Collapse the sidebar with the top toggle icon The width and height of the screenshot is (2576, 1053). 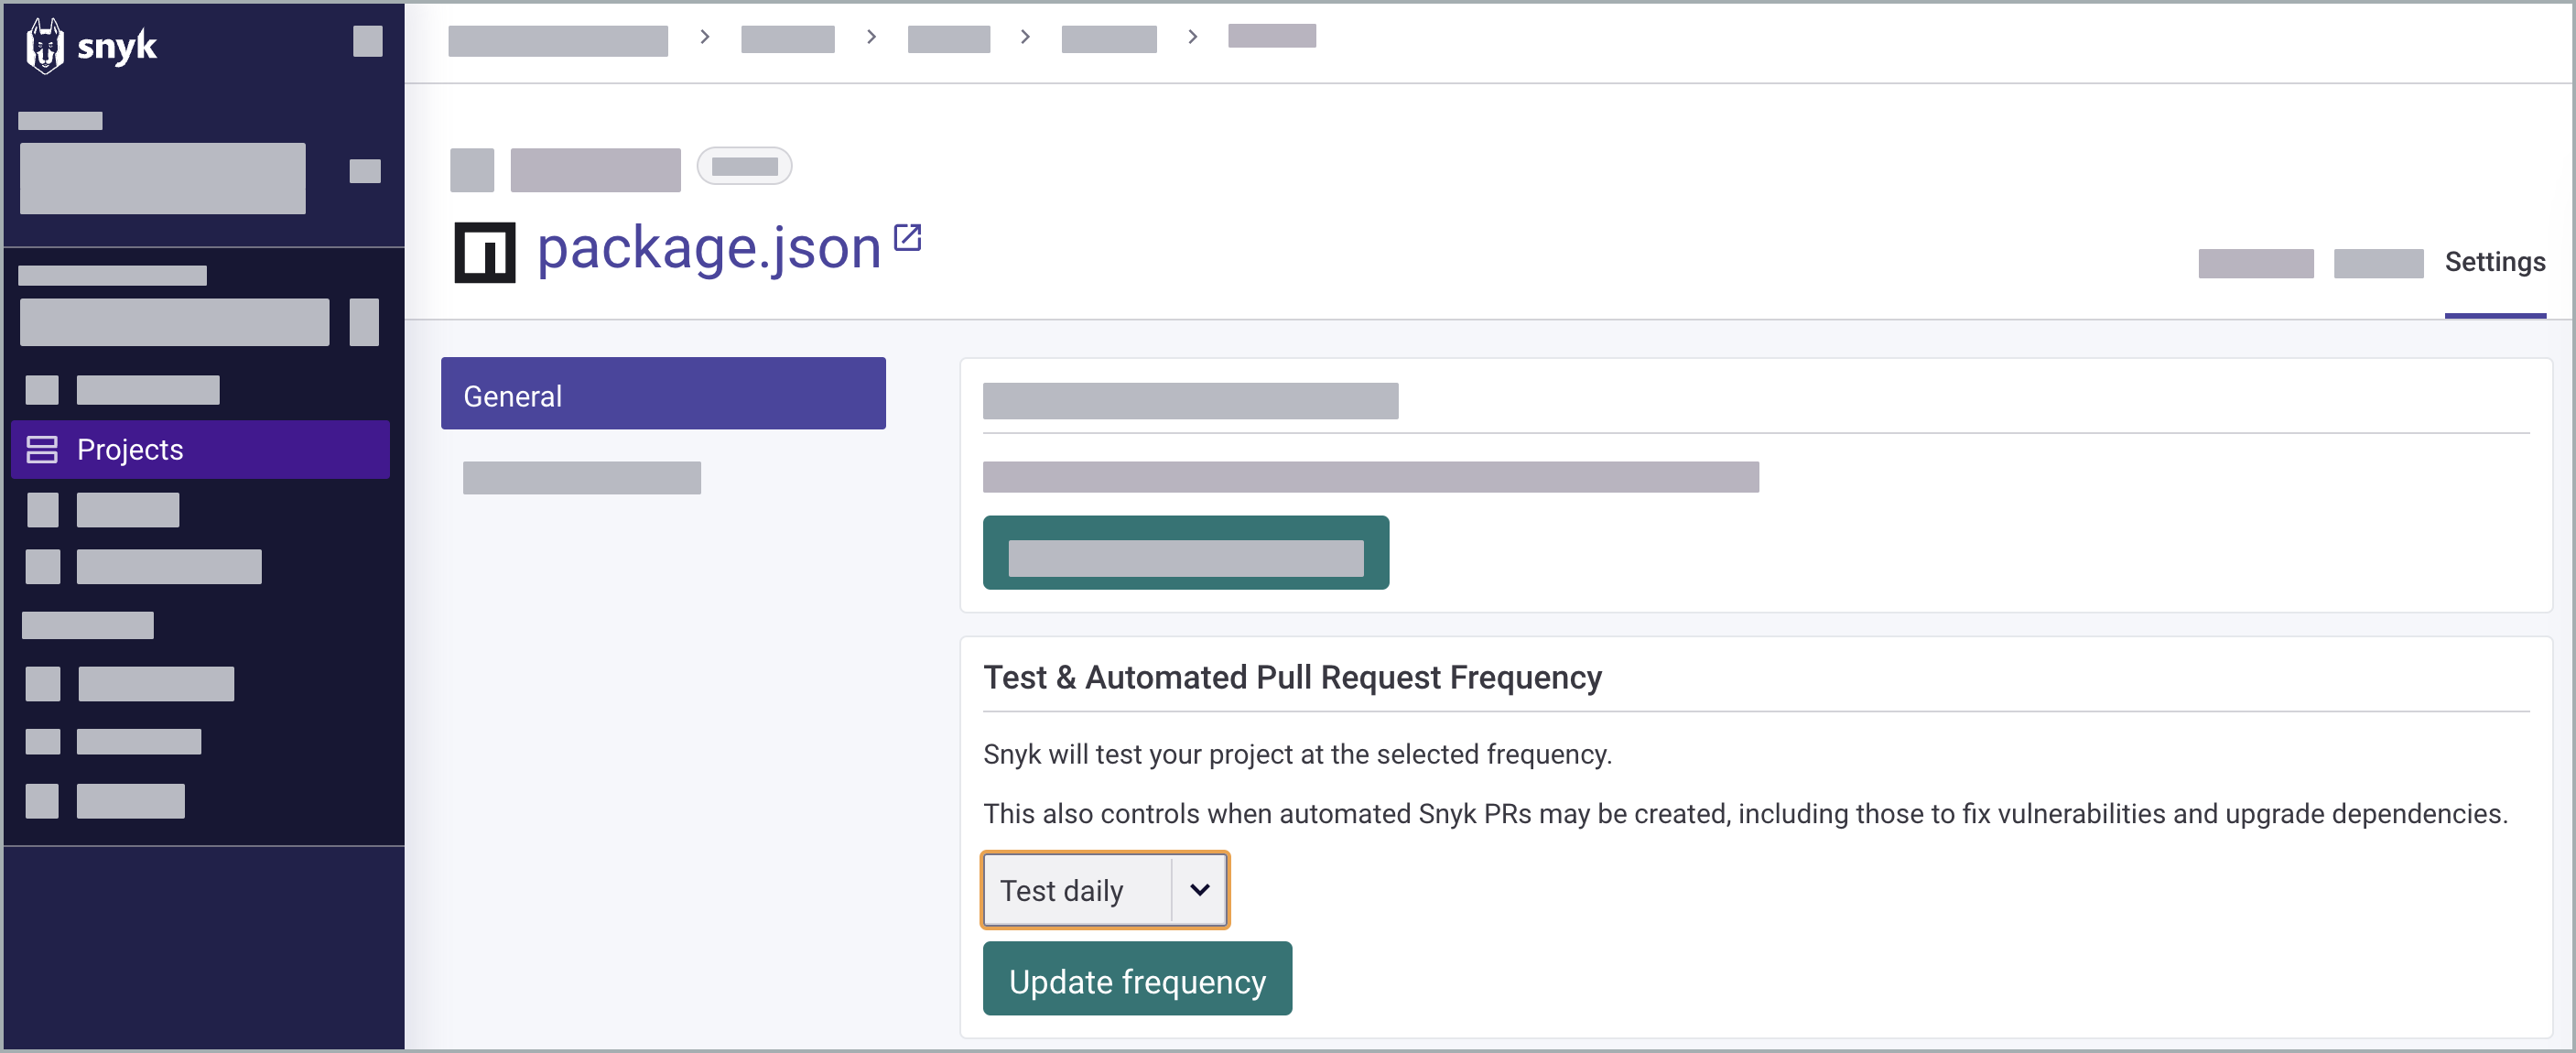pyautogui.click(x=366, y=41)
